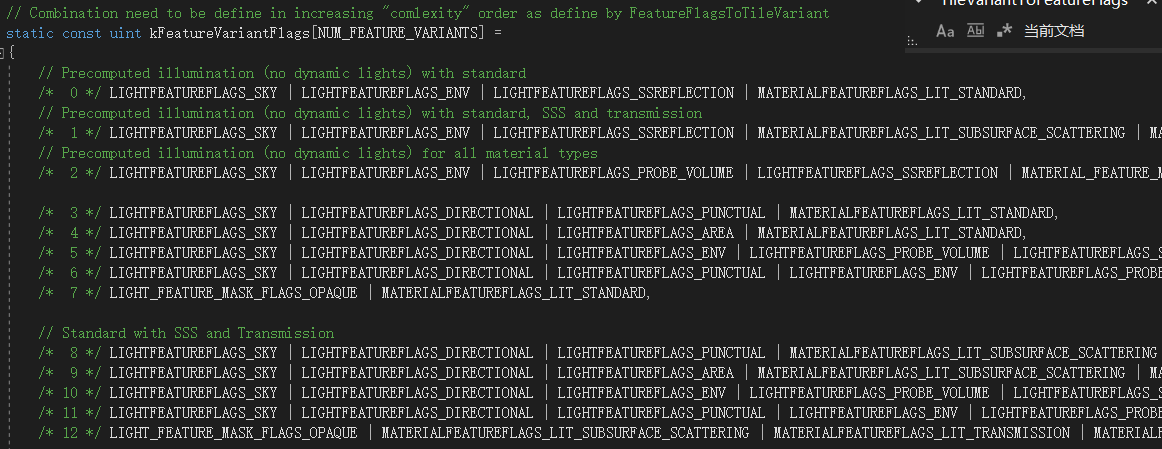Open the 当前文档 search scope dropdown
1162x449 pixels.
click(1054, 31)
